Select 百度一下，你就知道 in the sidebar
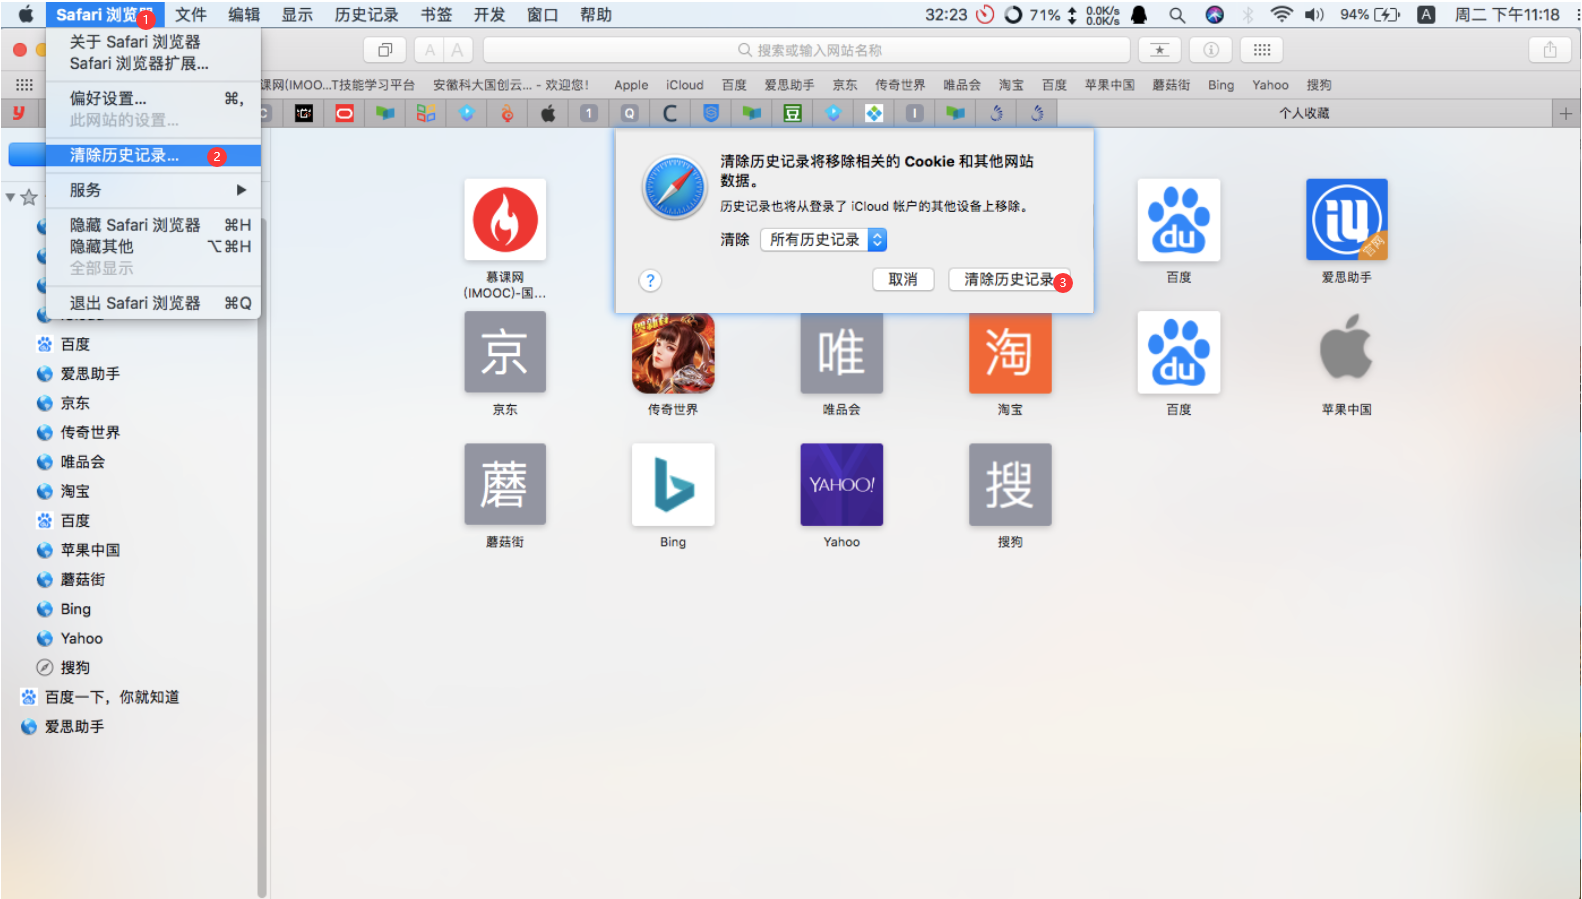The height and width of the screenshot is (899, 1582). coord(112,697)
